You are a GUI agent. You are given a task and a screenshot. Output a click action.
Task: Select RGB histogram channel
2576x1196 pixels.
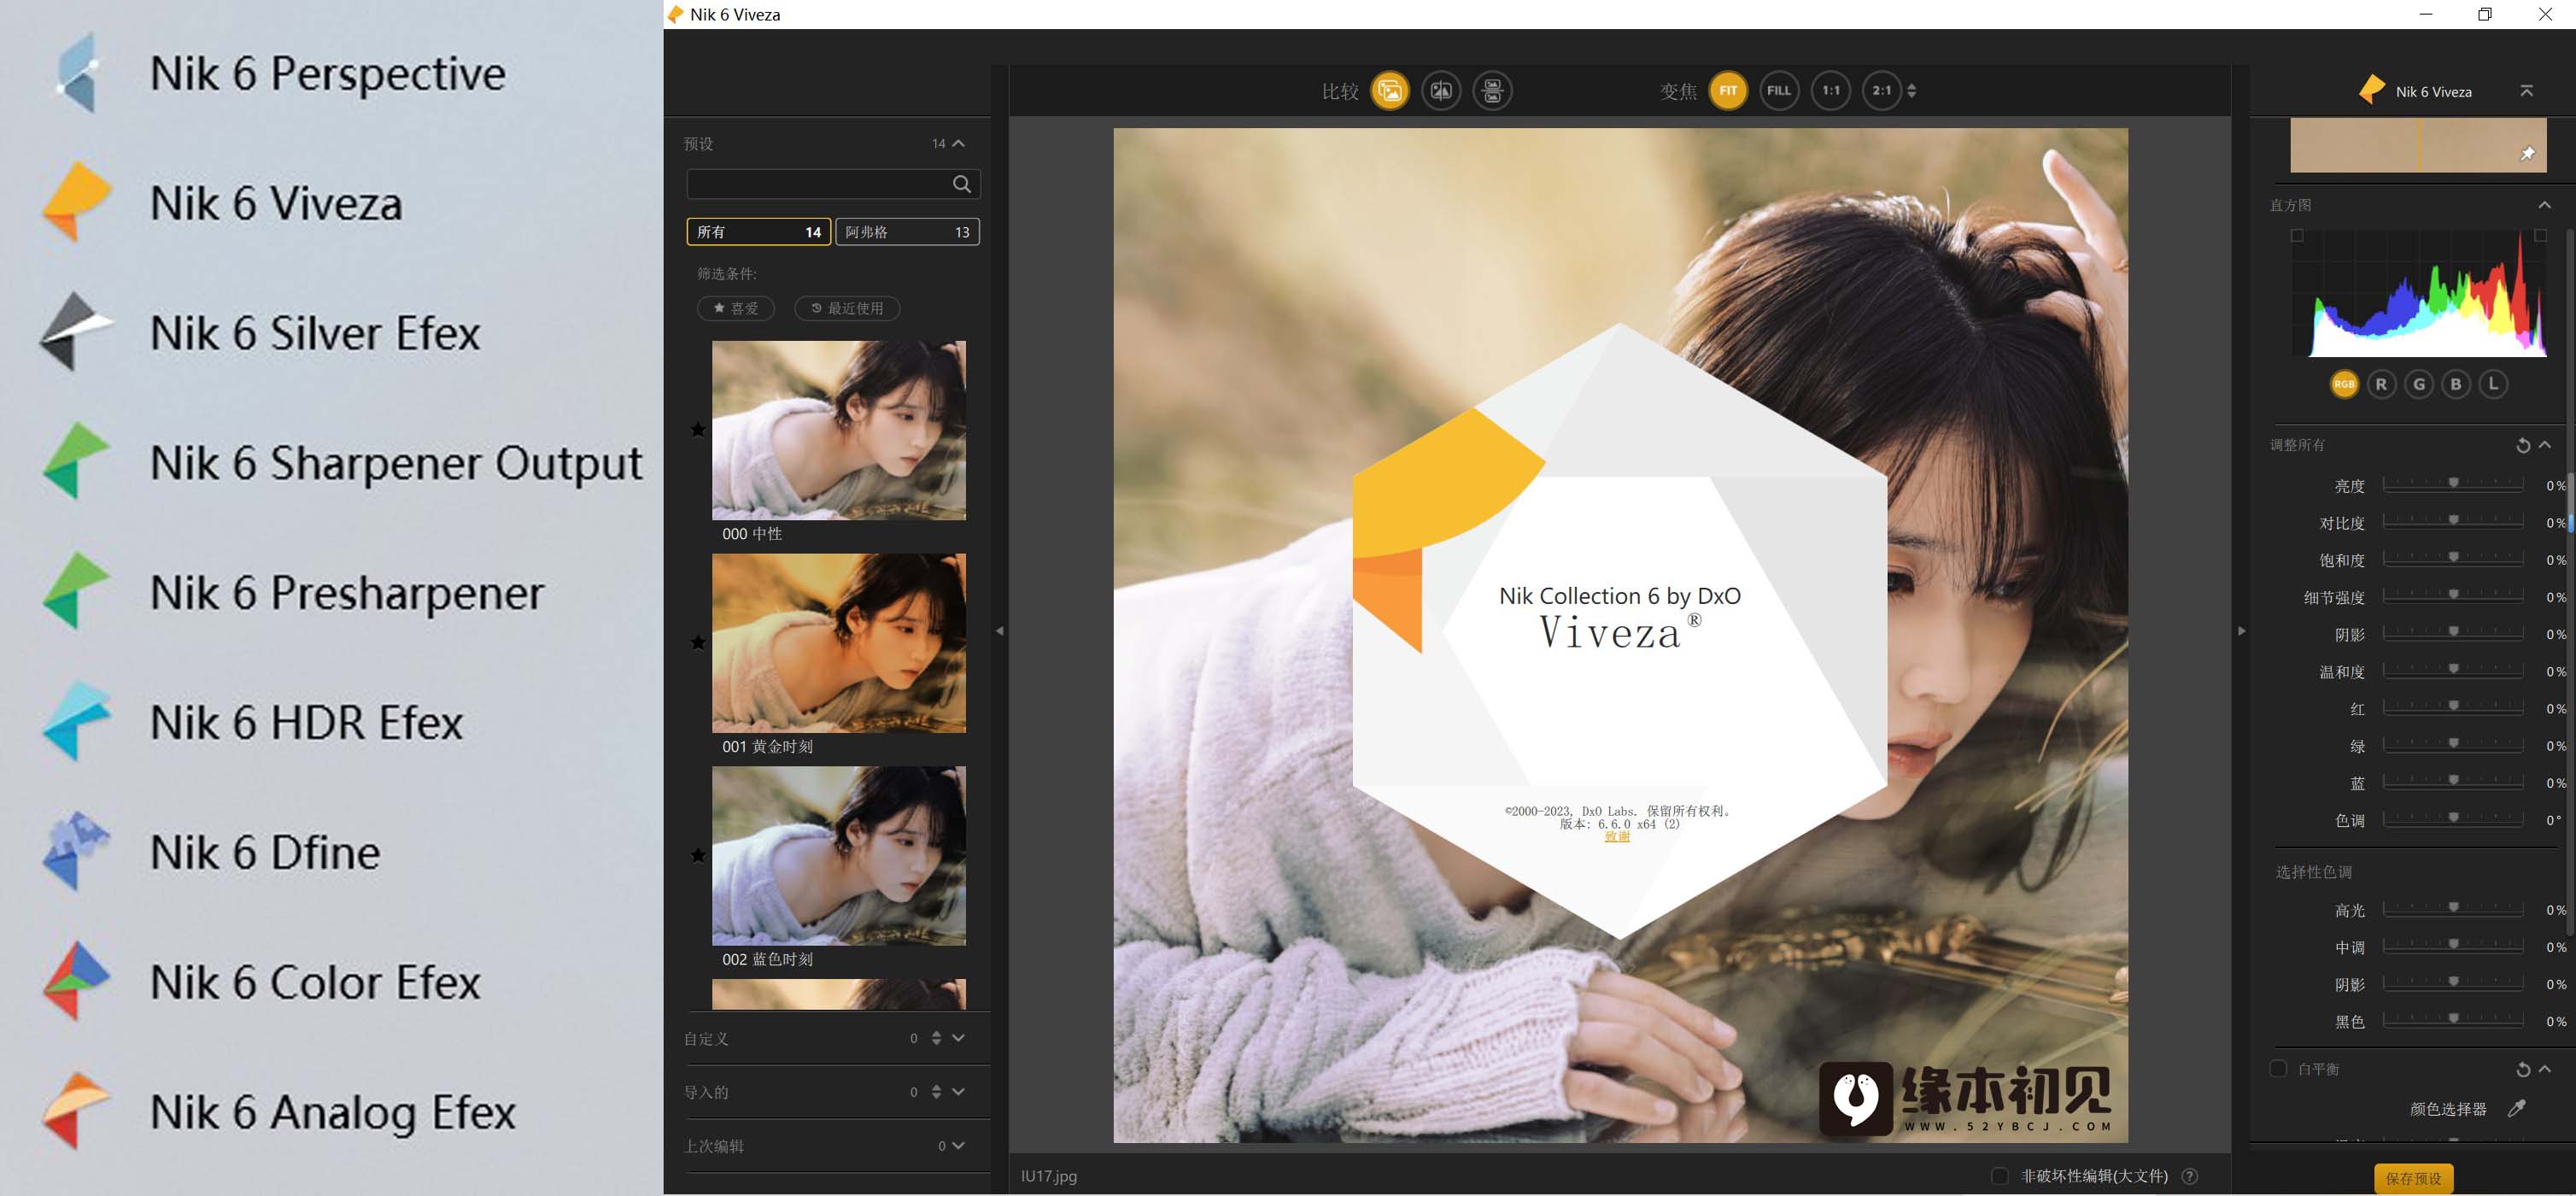pos(2344,384)
